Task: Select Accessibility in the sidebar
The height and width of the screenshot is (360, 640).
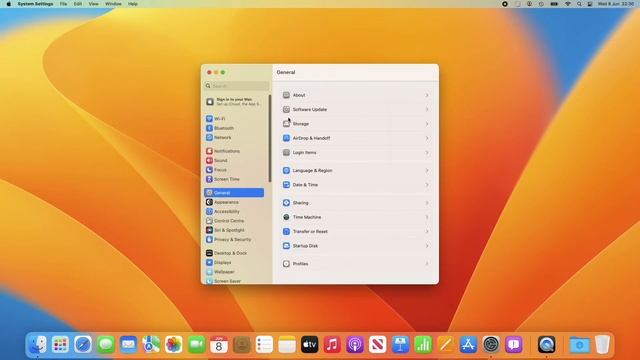Action: [234, 211]
